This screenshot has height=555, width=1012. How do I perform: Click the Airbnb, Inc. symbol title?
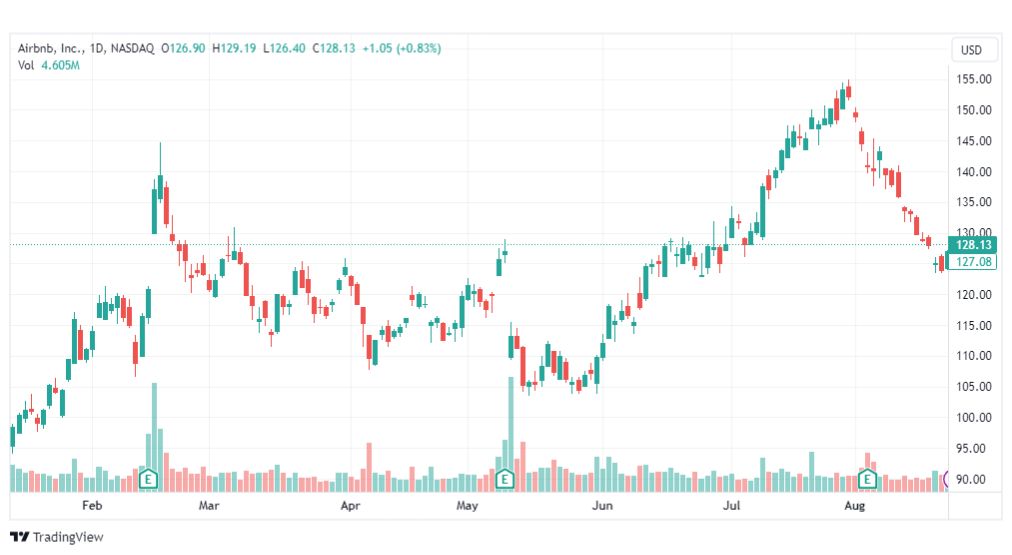click(51, 48)
